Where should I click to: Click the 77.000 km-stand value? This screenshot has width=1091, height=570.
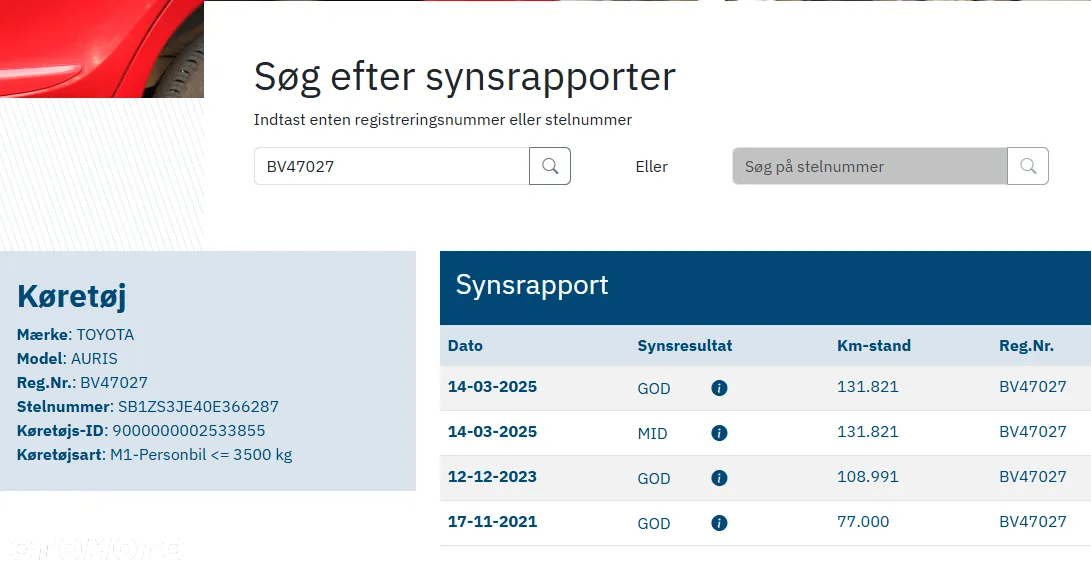click(x=863, y=522)
